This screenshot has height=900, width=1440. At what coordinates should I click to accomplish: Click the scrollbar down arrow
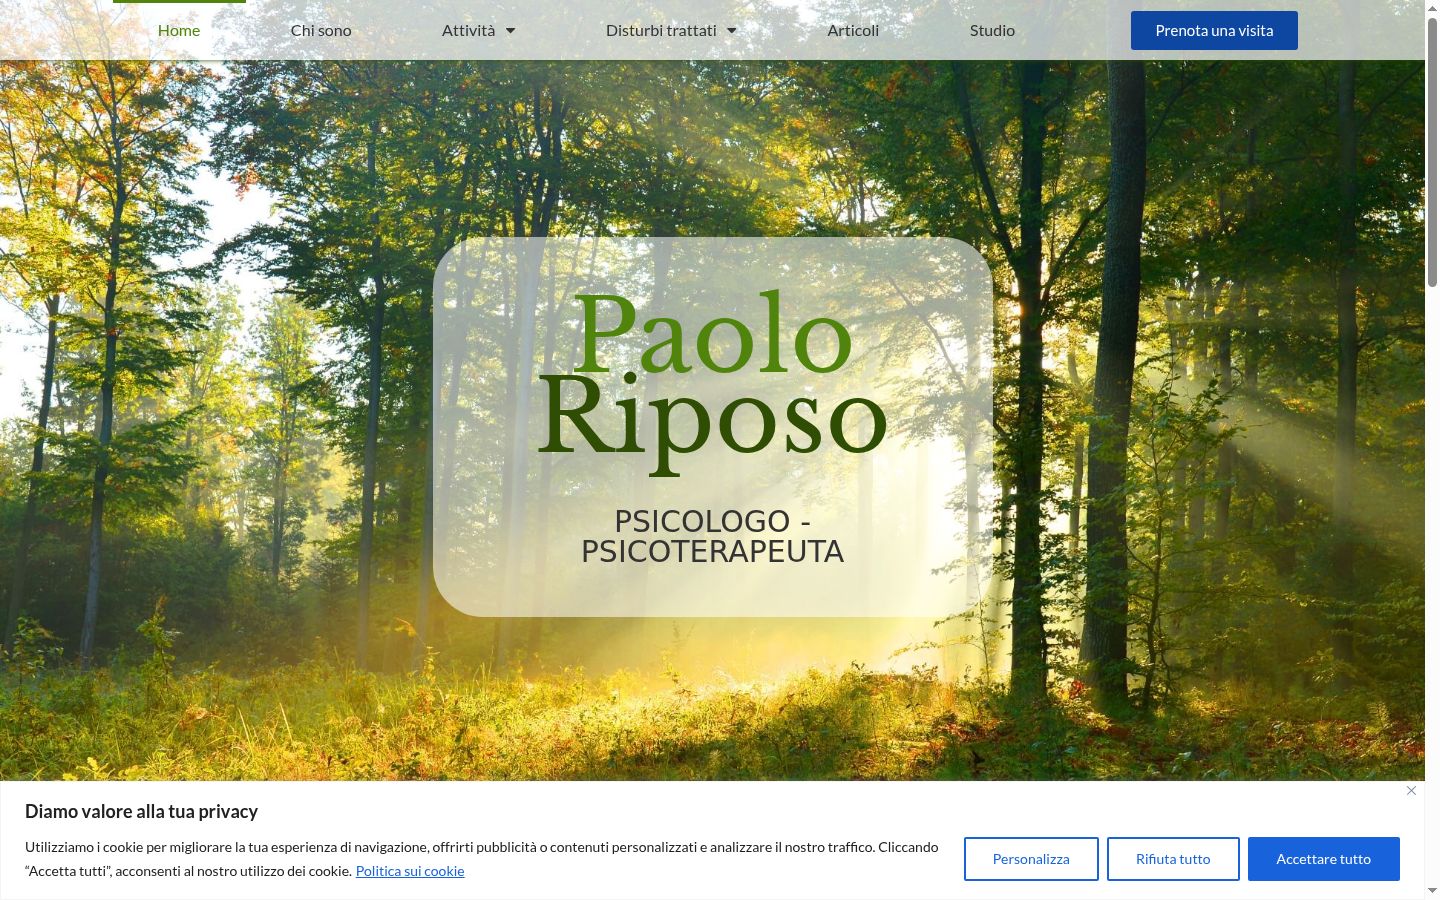1432,891
